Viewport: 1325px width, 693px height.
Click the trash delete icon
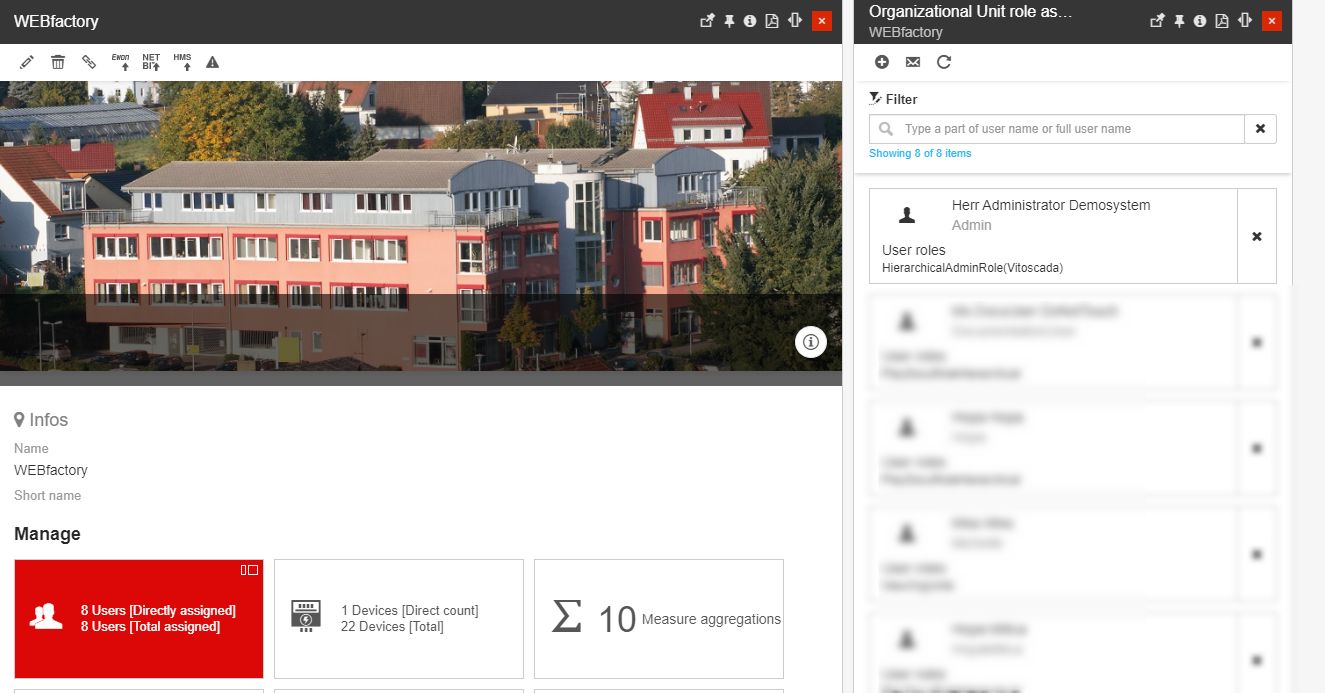click(x=58, y=62)
